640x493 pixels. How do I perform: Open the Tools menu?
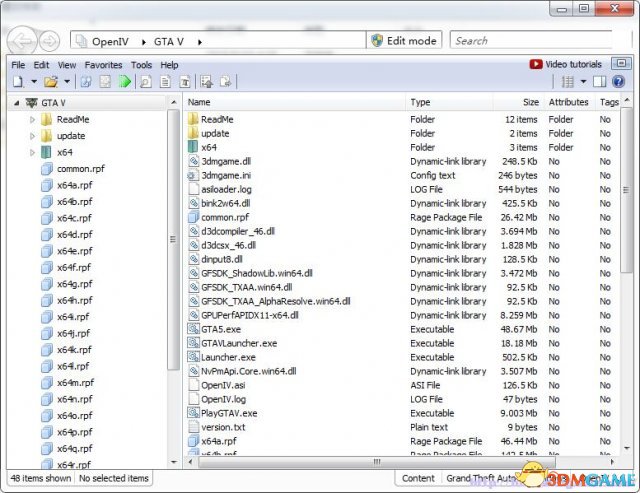click(x=141, y=65)
